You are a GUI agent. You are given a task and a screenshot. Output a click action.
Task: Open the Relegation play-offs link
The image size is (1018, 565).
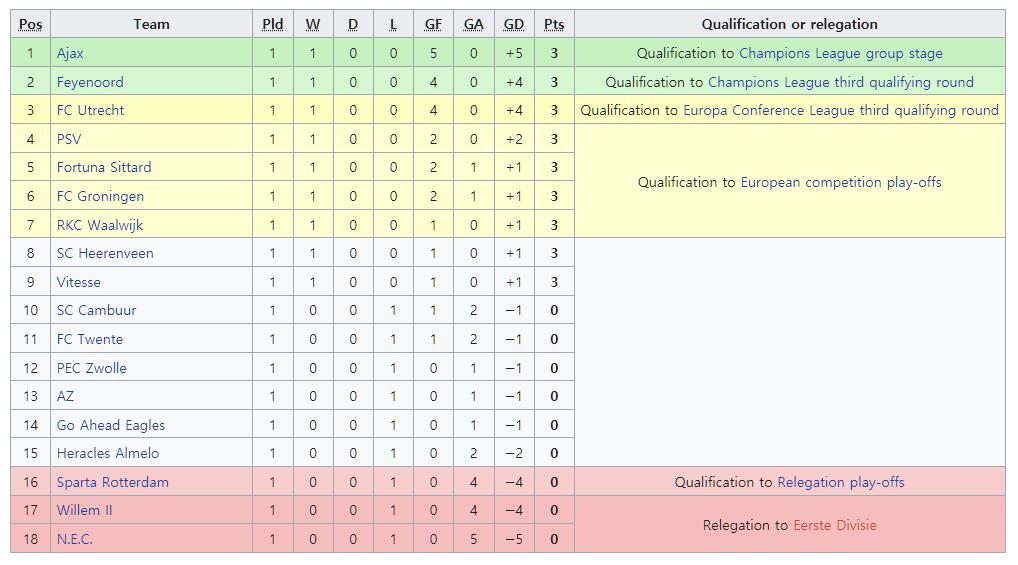click(x=841, y=483)
